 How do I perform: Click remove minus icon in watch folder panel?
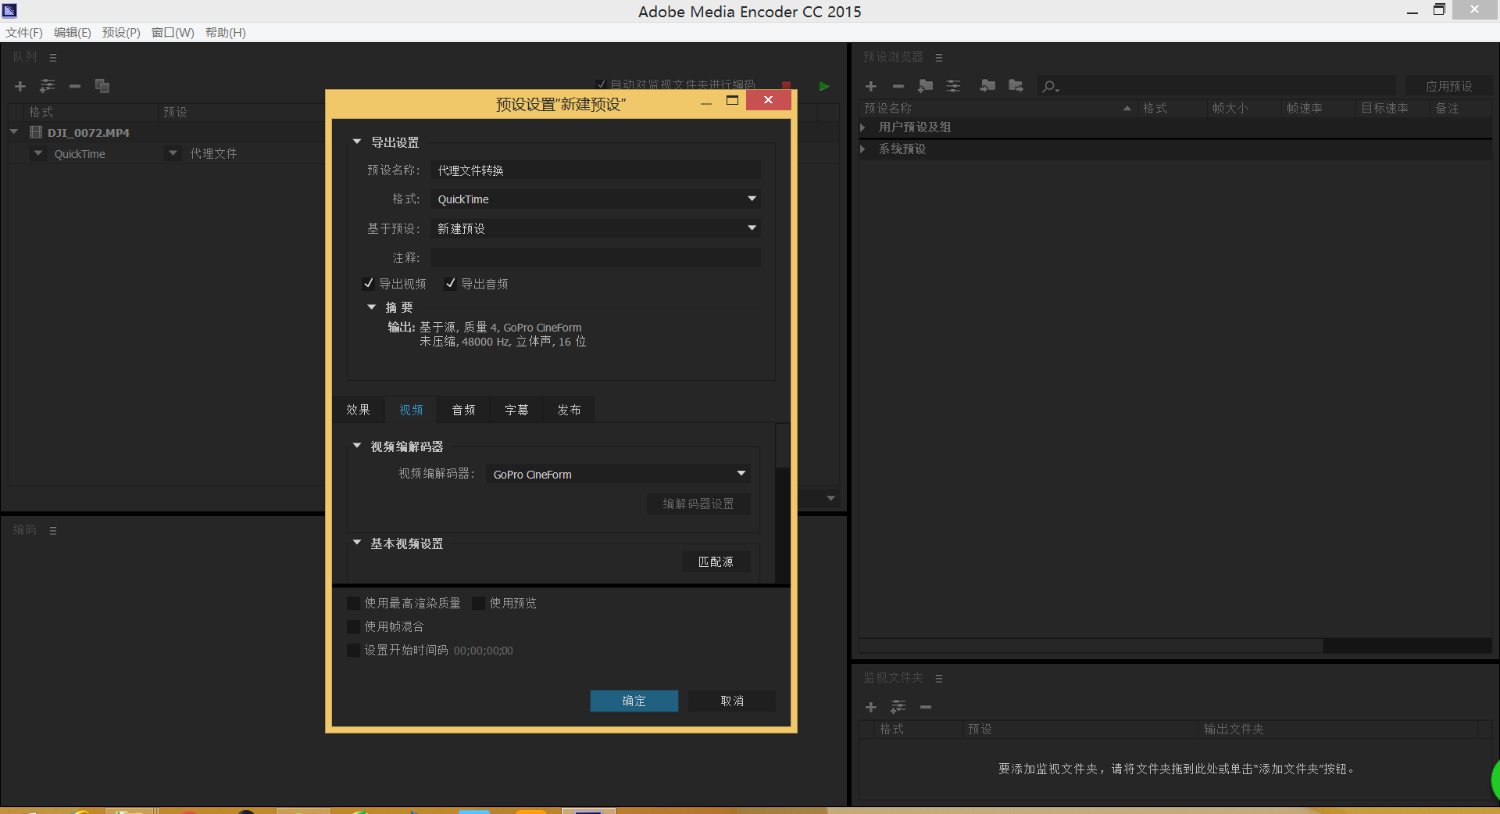point(926,707)
